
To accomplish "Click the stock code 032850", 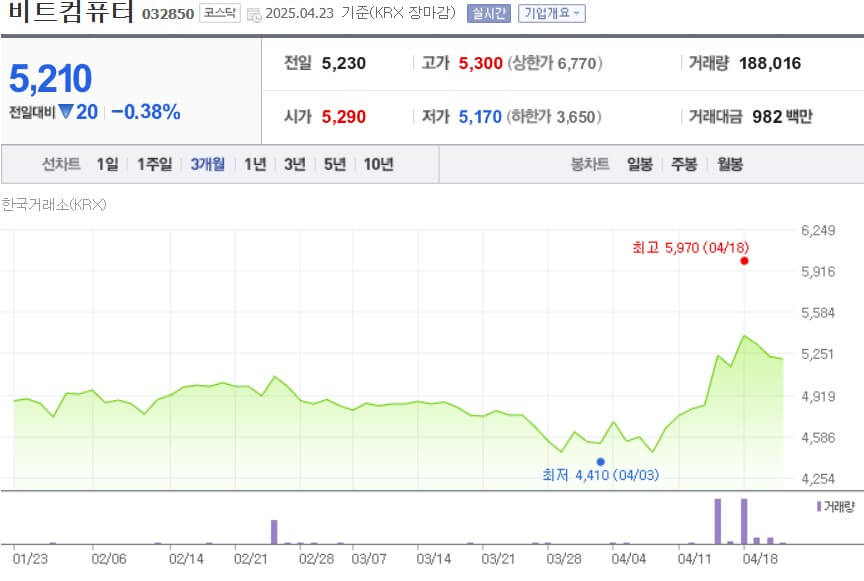I will coord(168,14).
